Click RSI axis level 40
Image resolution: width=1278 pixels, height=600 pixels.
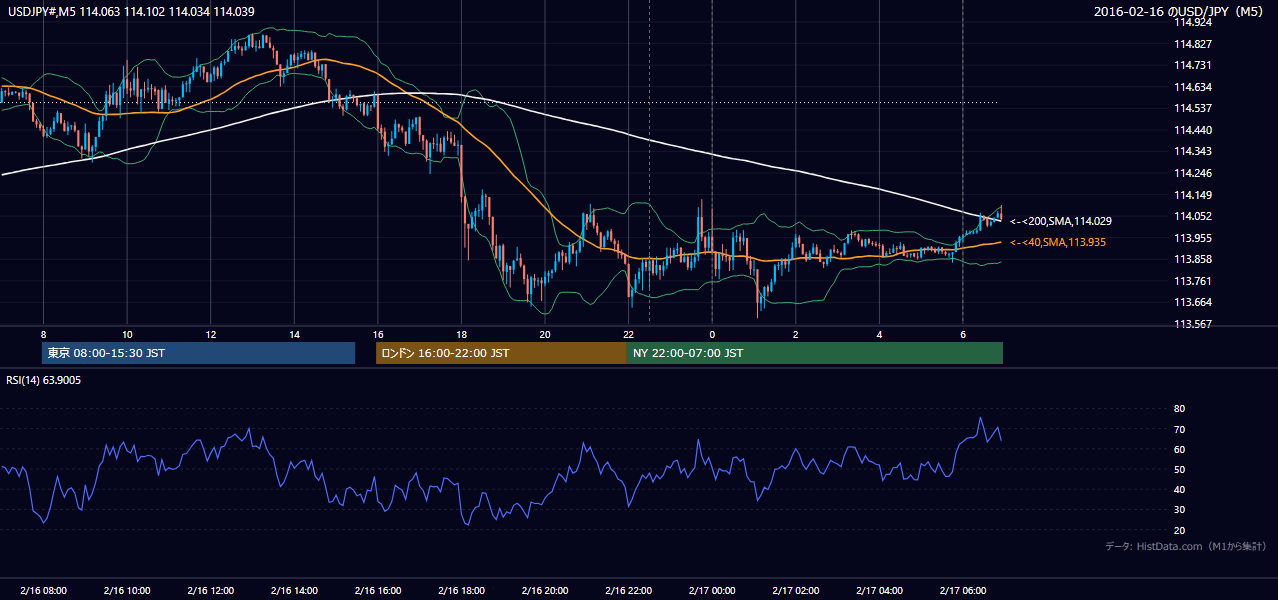pos(1180,489)
